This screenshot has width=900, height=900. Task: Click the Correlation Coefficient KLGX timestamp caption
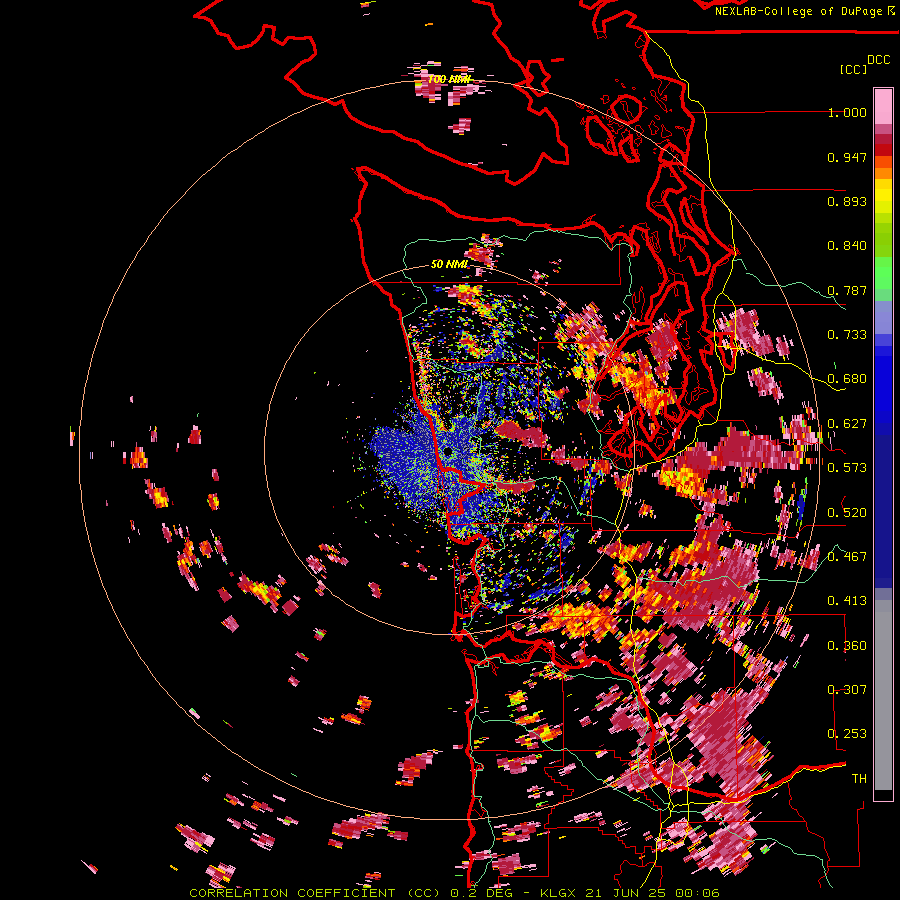[454, 893]
